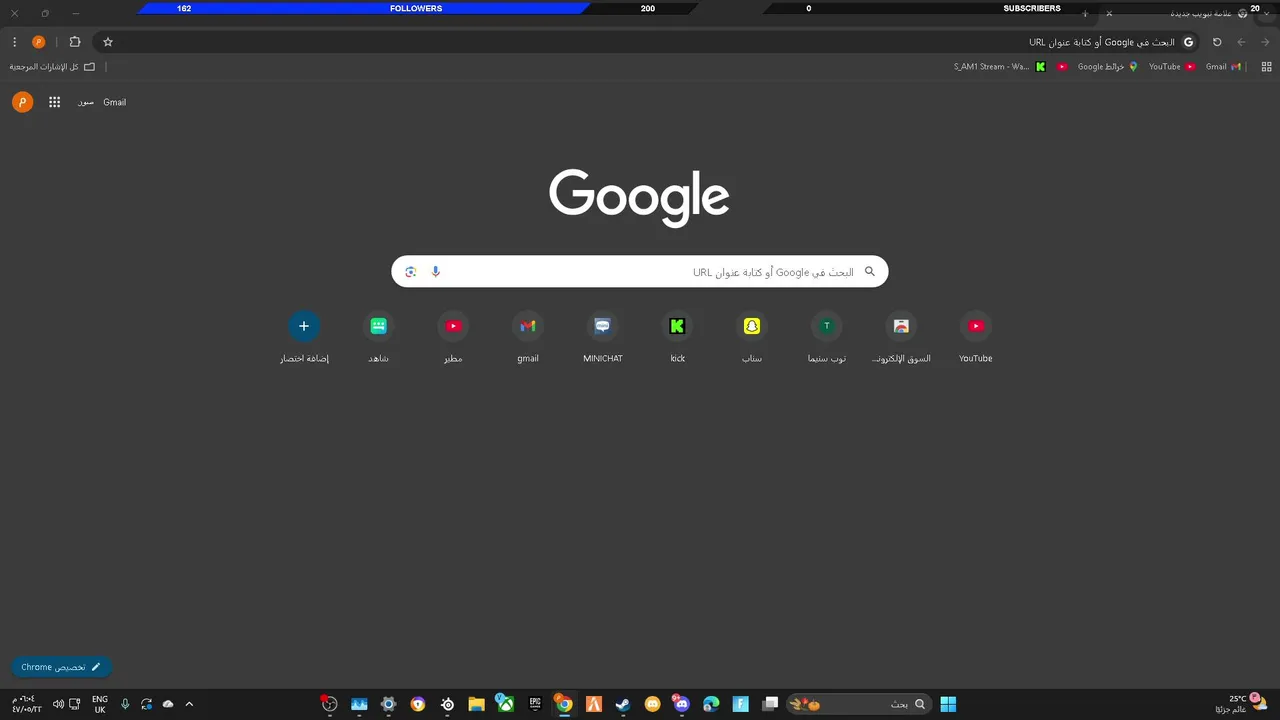
Task: Open the Chrome three-dot menu
Action: pos(14,42)
